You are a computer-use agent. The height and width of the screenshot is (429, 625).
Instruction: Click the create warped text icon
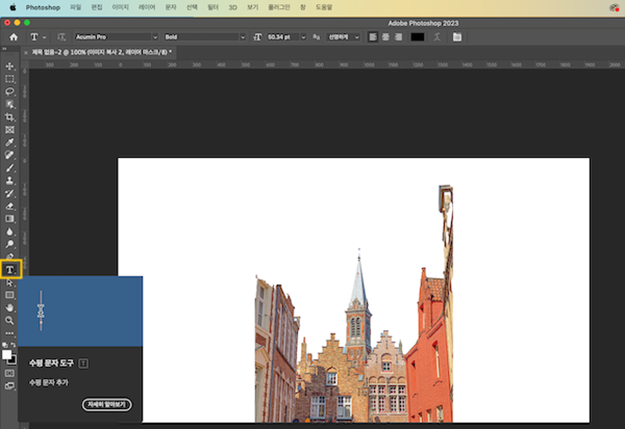(437, 37)
